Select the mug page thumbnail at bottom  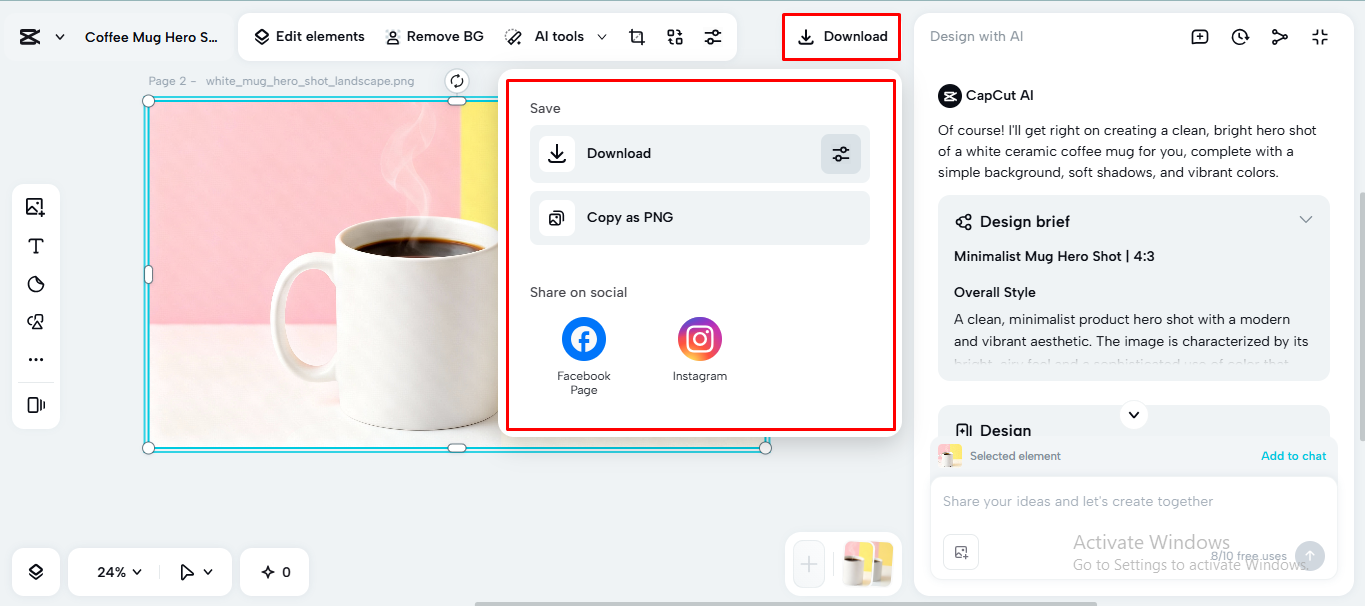click(x=868, y=564)
